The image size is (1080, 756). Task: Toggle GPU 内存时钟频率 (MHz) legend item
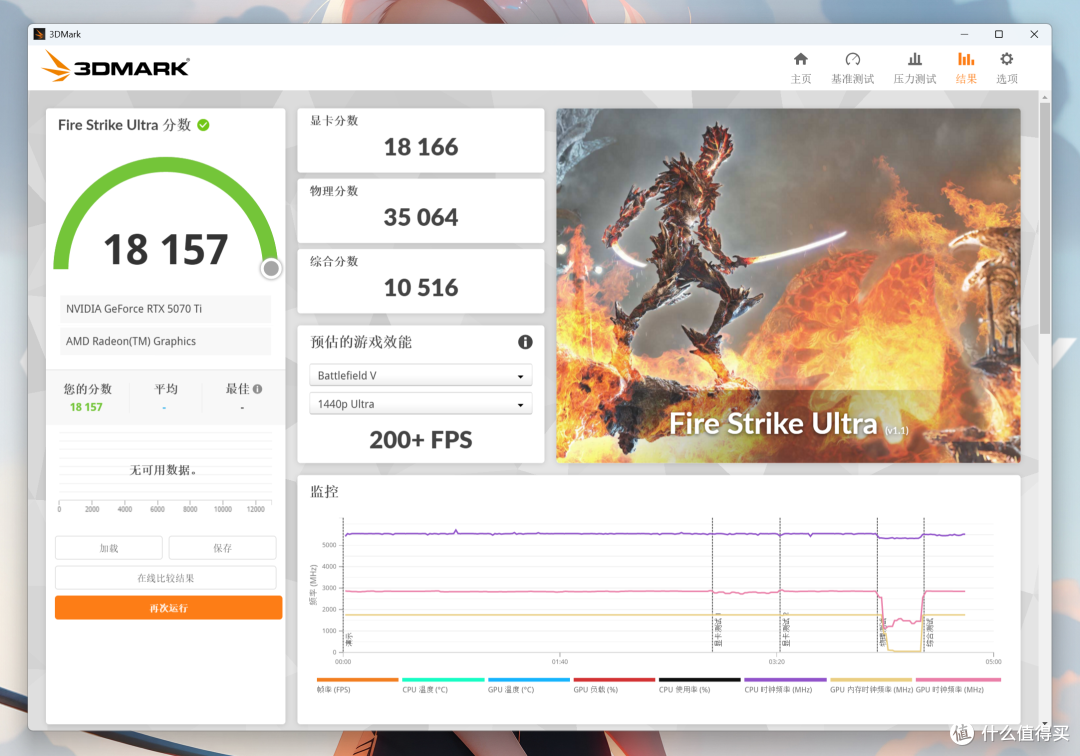coord(871,686)
